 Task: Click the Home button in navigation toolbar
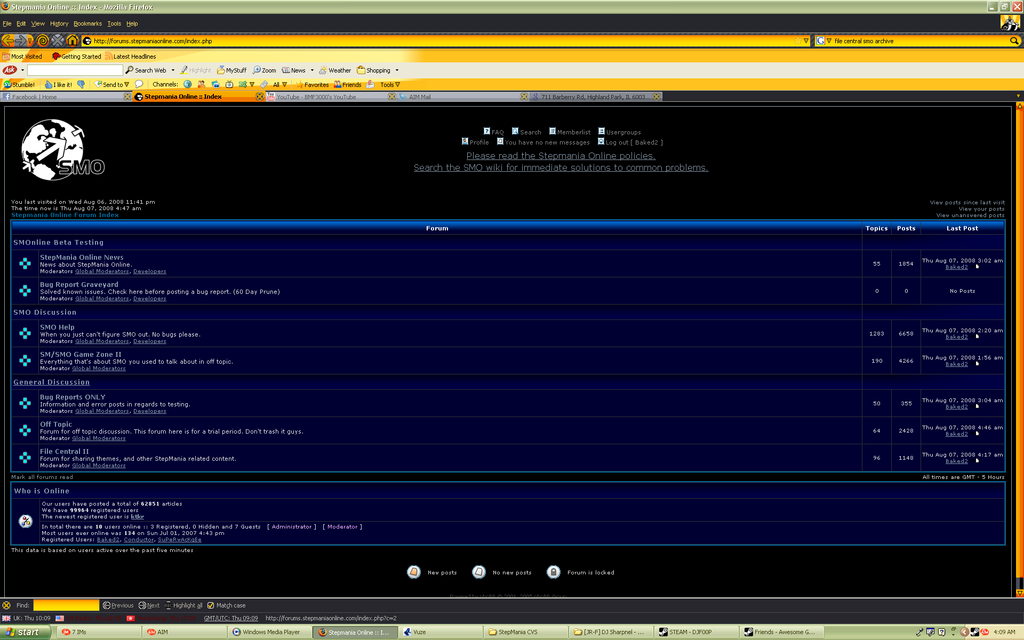72,41
